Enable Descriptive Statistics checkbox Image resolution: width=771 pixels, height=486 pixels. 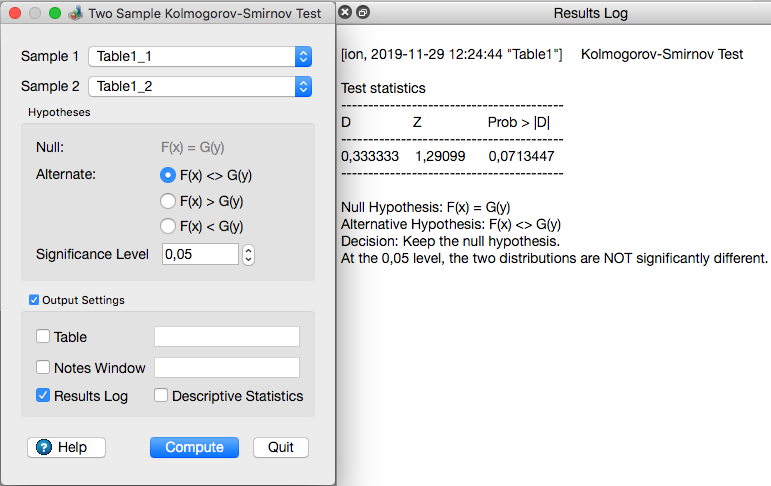[x=161, y=396]
